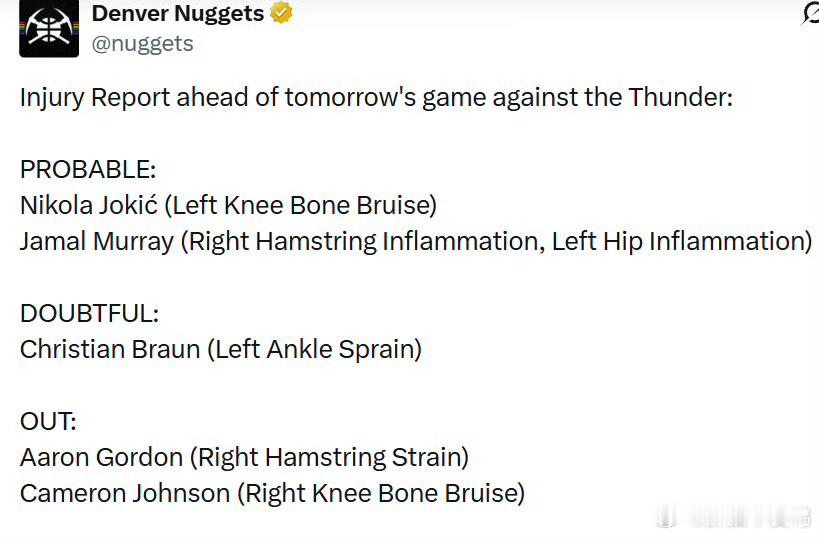Click the Christian Braun name
This screenshot has width=819, height=537.
pos(110,350)
